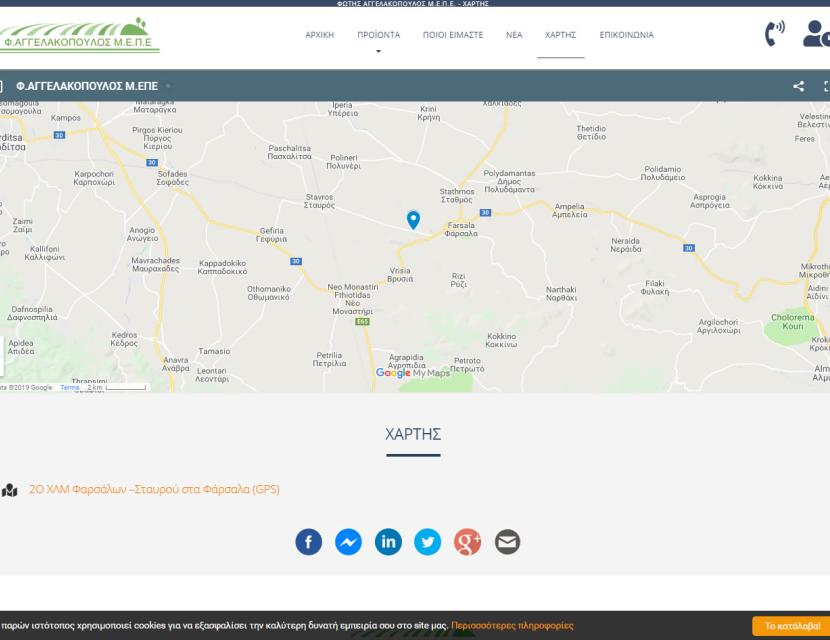Share the page on Facebook
The width and height of the screenshot is (830, 640).
point(309,542)
